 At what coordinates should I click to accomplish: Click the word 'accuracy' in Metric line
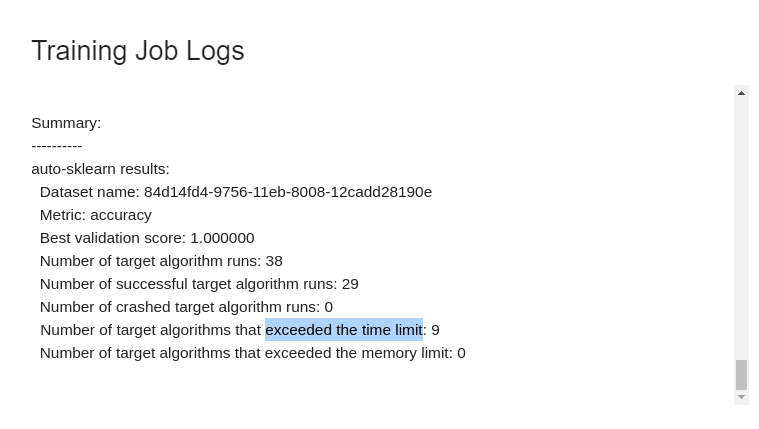point(121,215)
